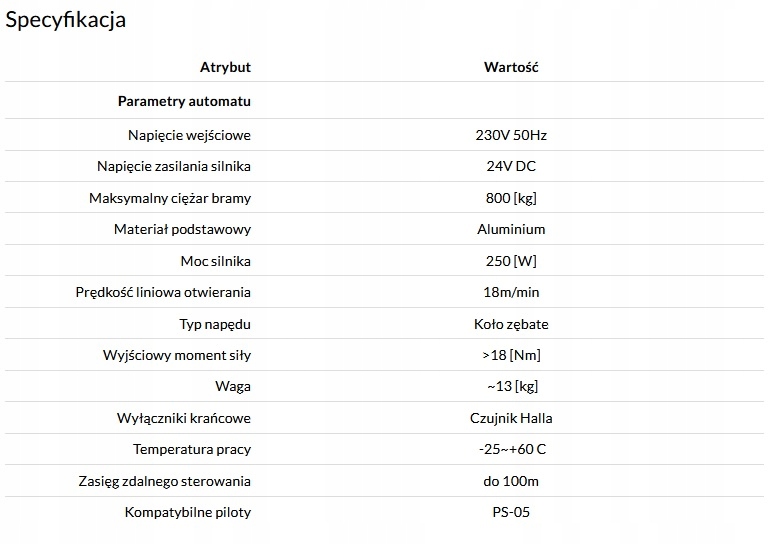Click the Aluminium material value
The image size is (774, 544).
click(511, 229)
